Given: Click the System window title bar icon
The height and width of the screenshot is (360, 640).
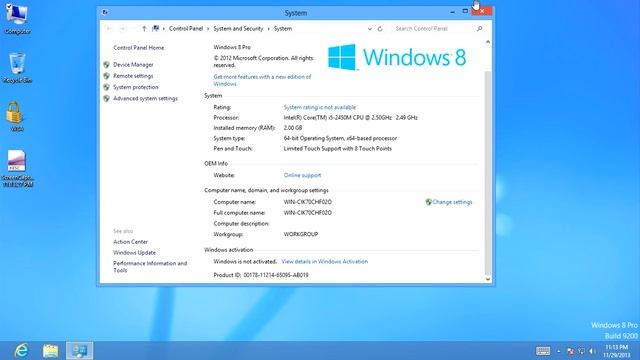Looking at the screenshot, I should point(105,12).
